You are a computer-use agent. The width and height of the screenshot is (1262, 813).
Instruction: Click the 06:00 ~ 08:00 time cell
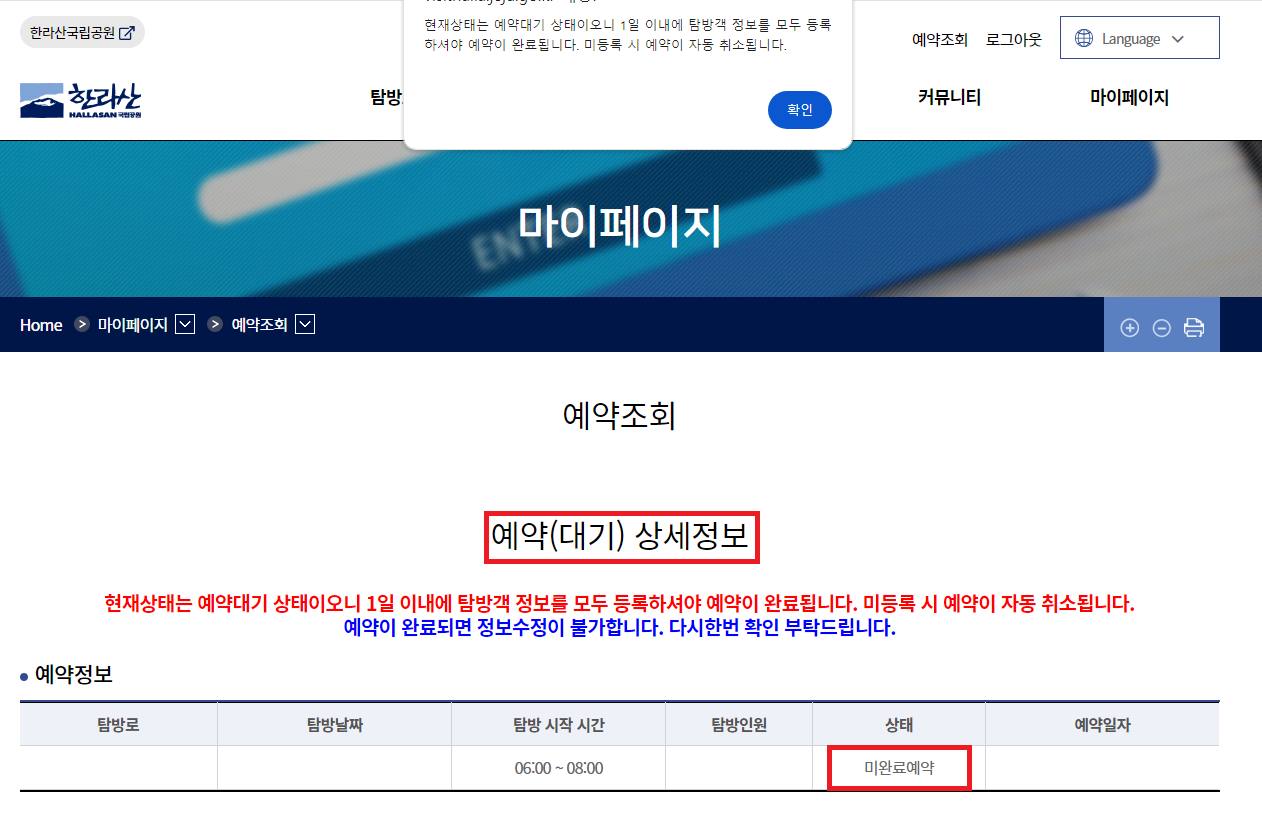pyautogui.click(x=558, y=768)
